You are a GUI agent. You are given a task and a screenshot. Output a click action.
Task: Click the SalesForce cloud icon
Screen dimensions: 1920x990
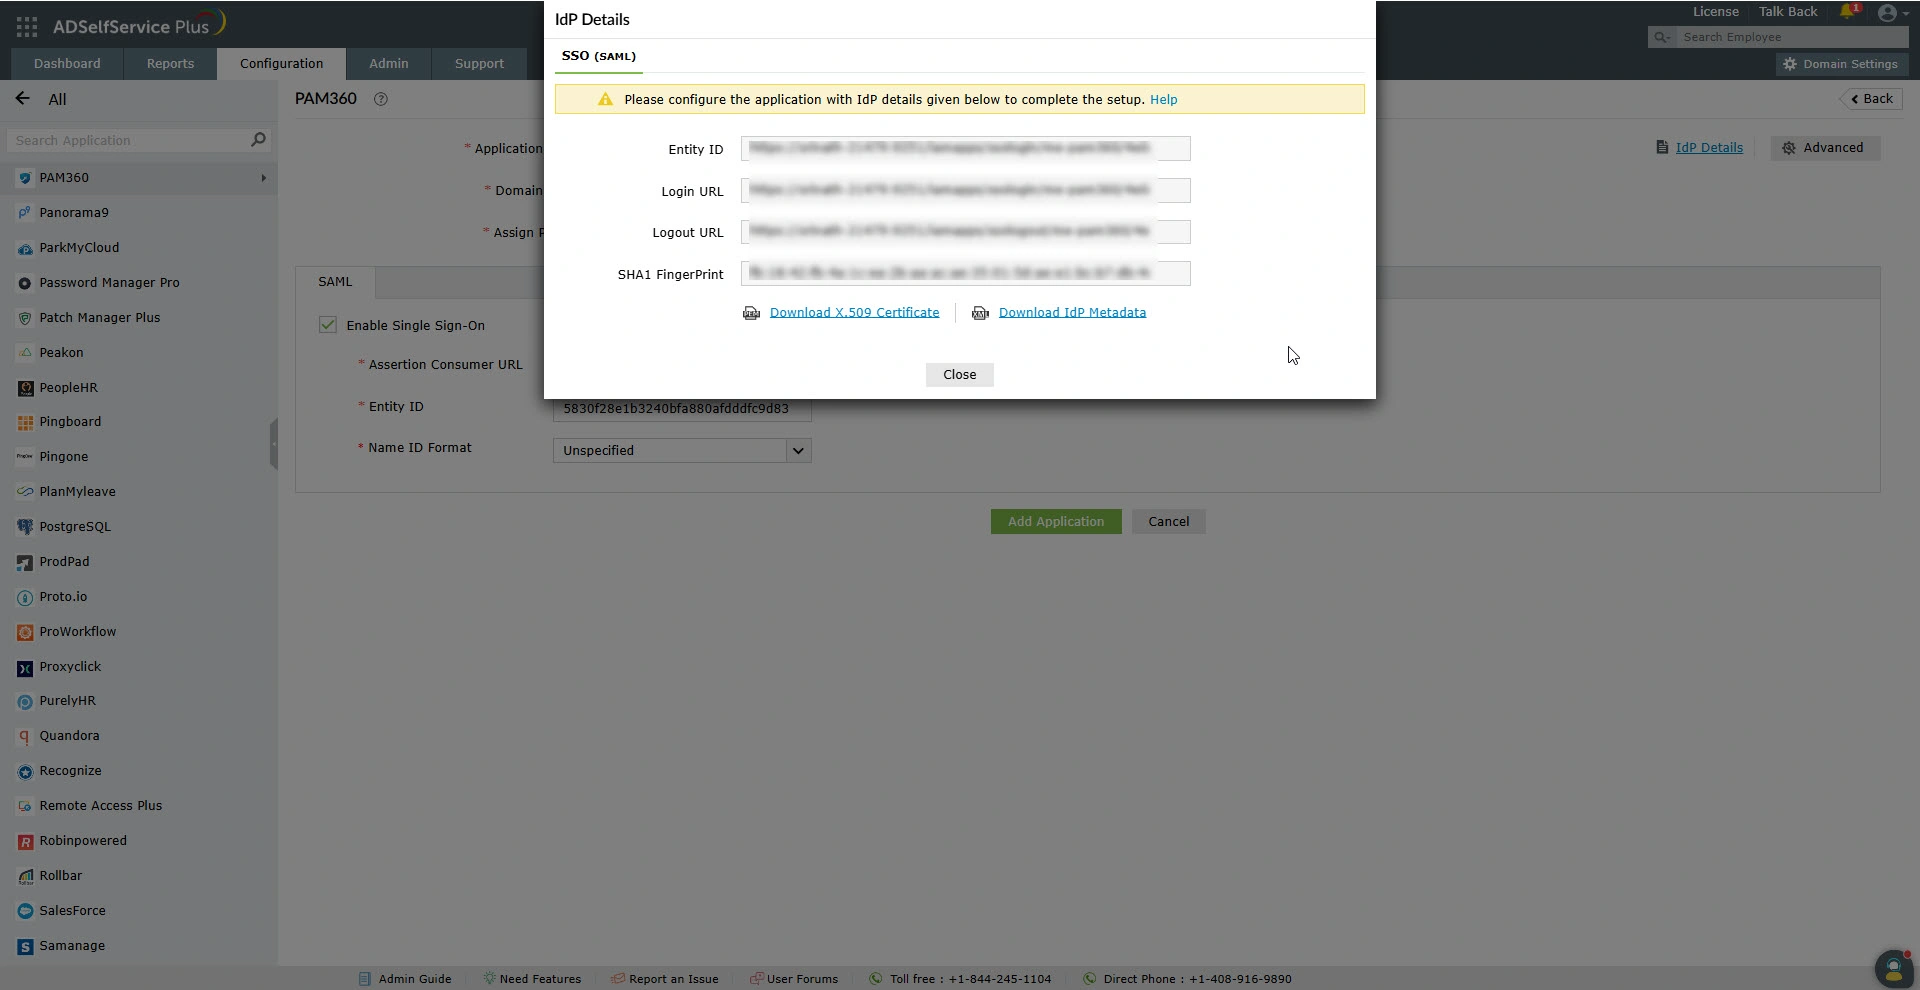coord(25,911)
